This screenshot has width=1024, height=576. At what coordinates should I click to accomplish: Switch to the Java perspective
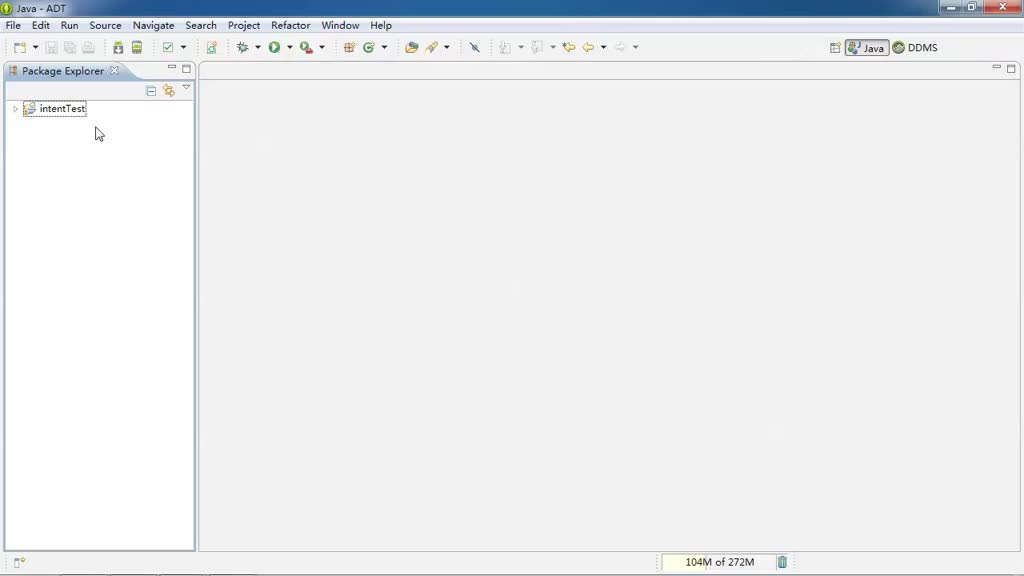pyautogui.click(x=867, y=48)
